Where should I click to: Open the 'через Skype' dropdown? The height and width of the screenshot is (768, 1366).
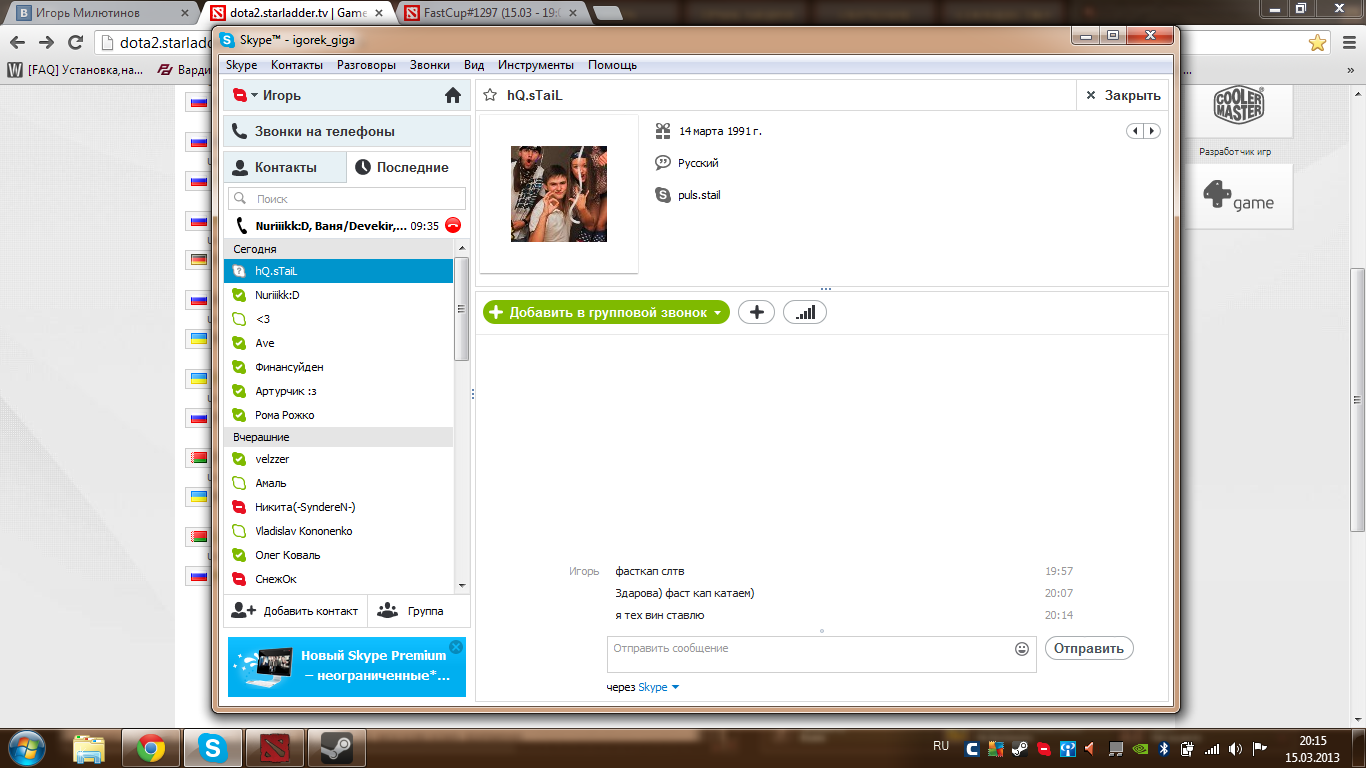(x=658, y=687)
